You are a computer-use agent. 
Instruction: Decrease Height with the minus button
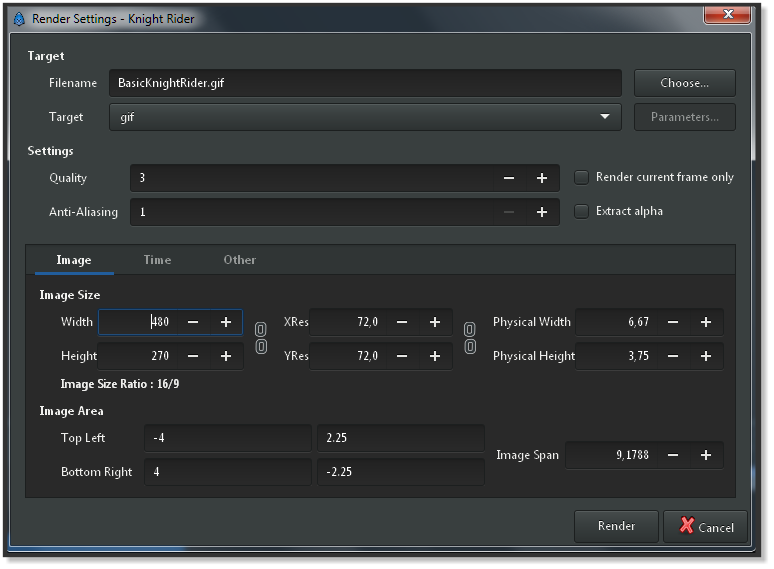[x=193, y=356]
